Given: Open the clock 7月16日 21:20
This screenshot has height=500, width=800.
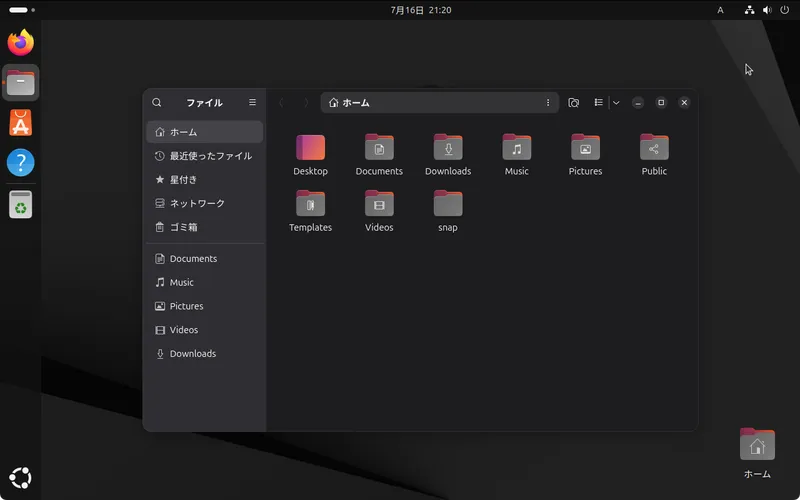Looking at the screenshot, I should 421,10.
